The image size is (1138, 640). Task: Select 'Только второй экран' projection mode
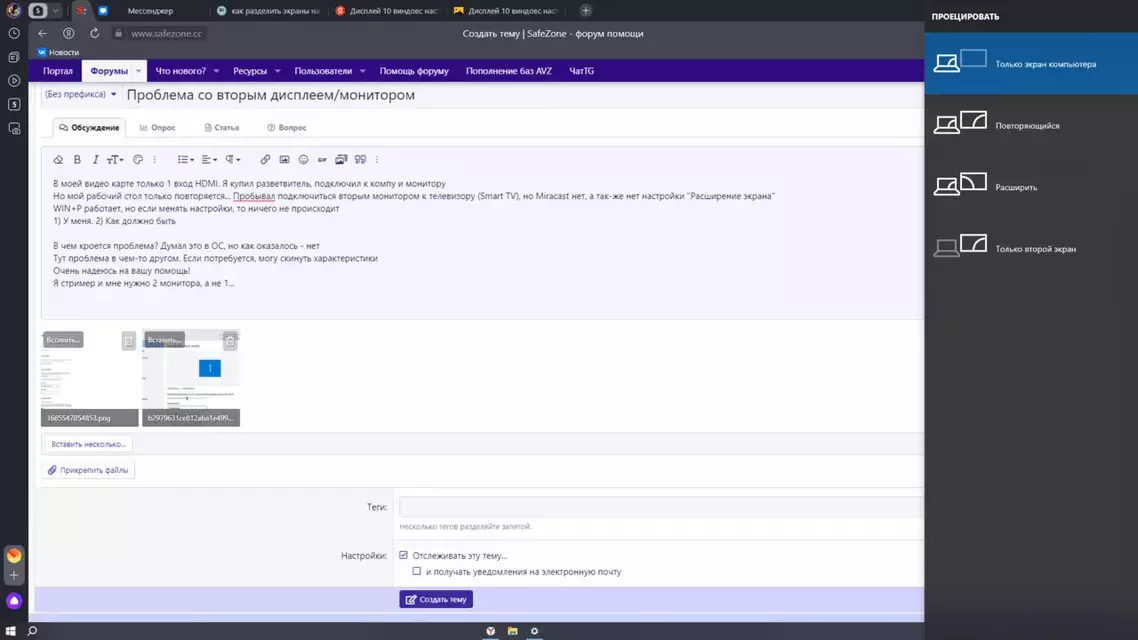pyautogui.click(x=1031, y=249)
